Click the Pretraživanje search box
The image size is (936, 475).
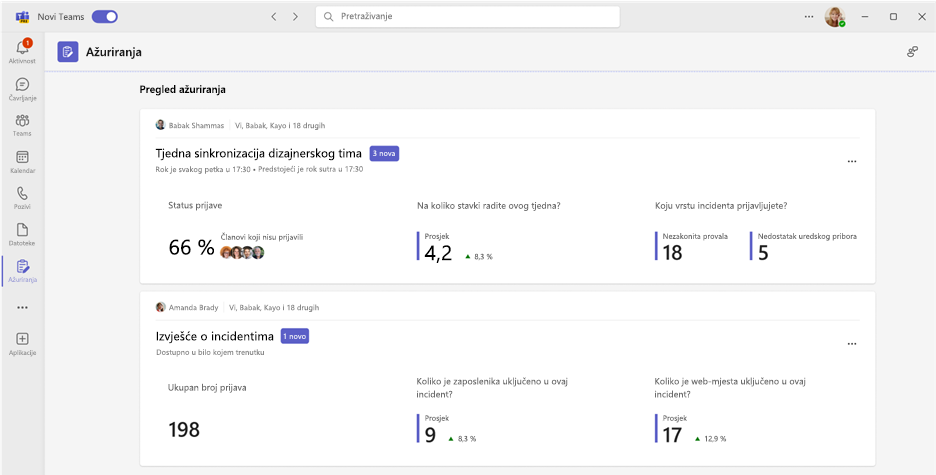467,17
